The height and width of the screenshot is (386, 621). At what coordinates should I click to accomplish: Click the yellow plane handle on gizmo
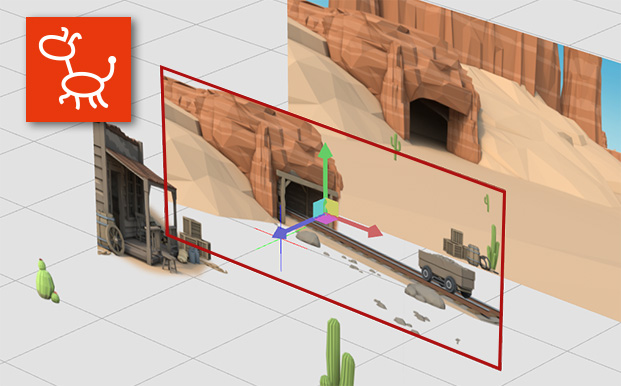(332, 207)
